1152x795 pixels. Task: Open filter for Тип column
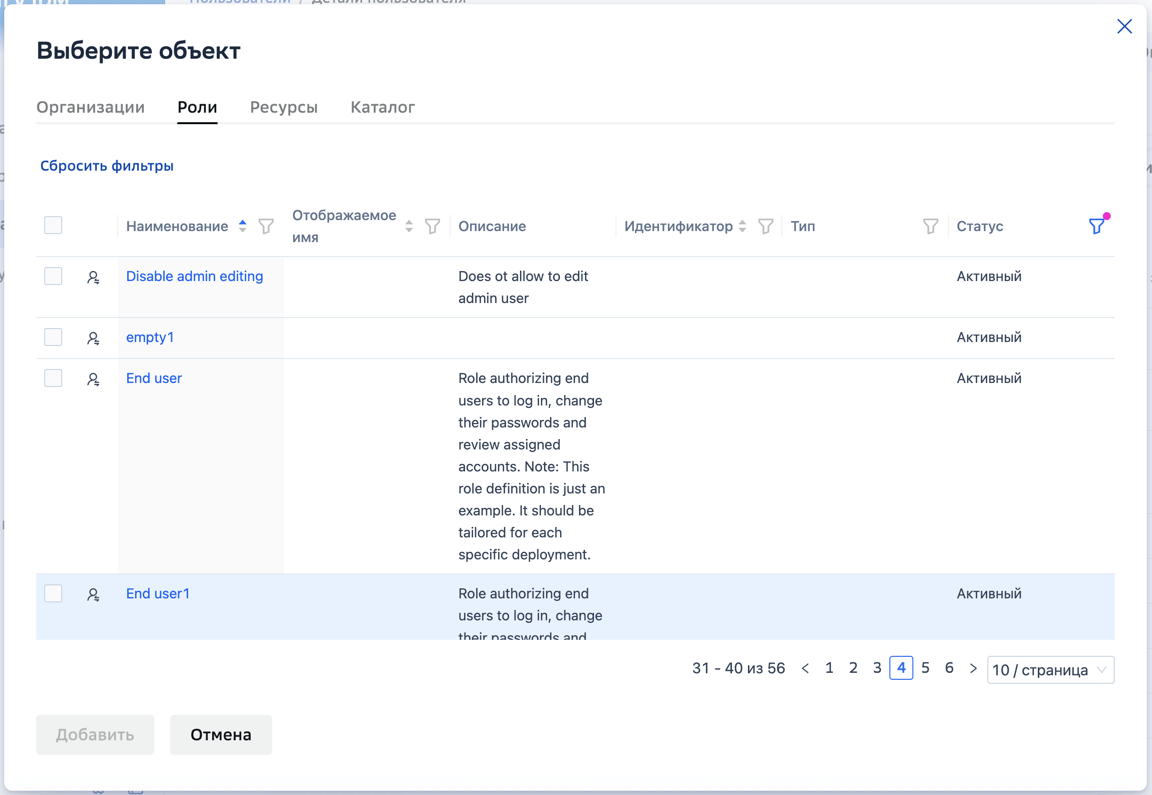930,226
